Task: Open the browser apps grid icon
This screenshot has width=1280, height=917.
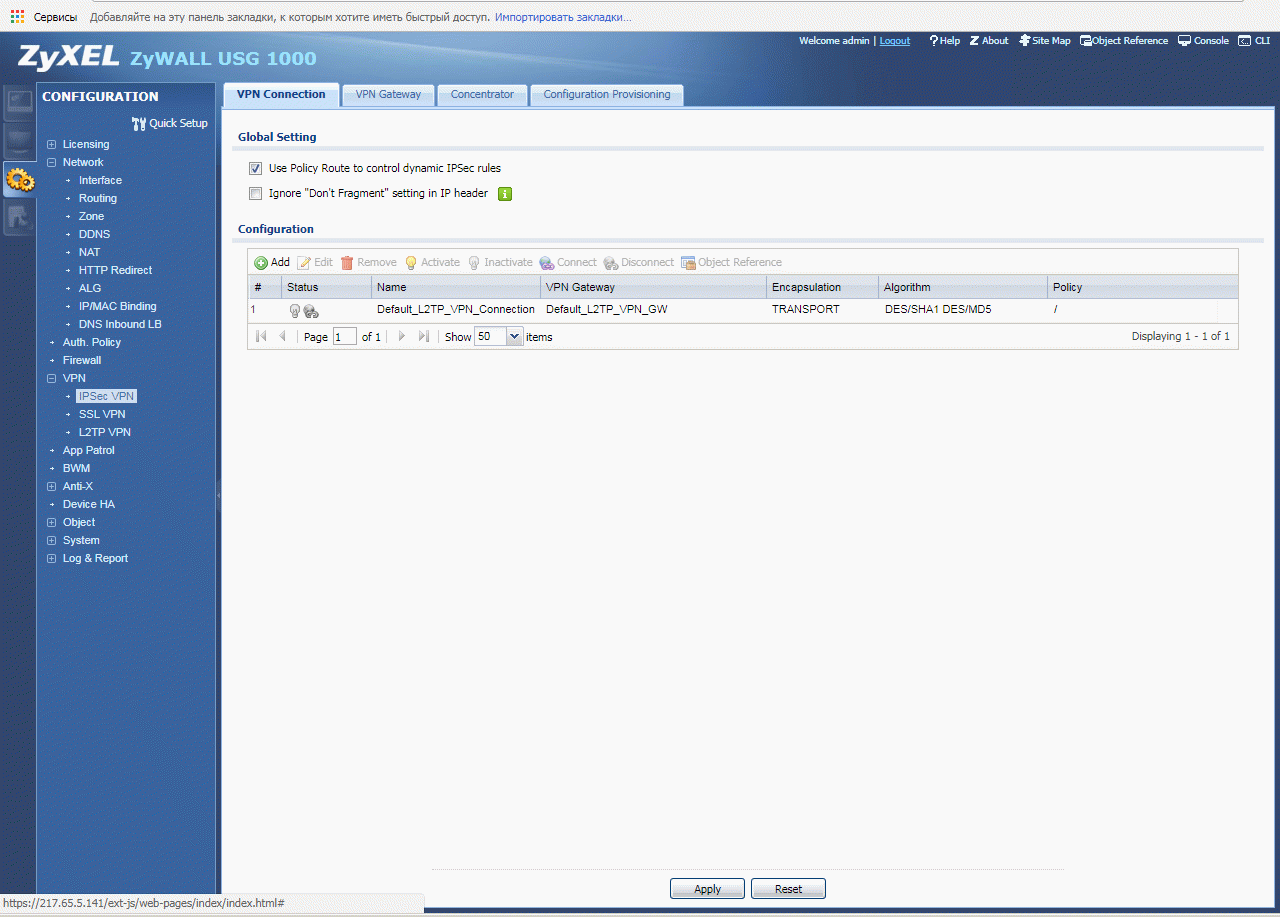Action: 17,17
